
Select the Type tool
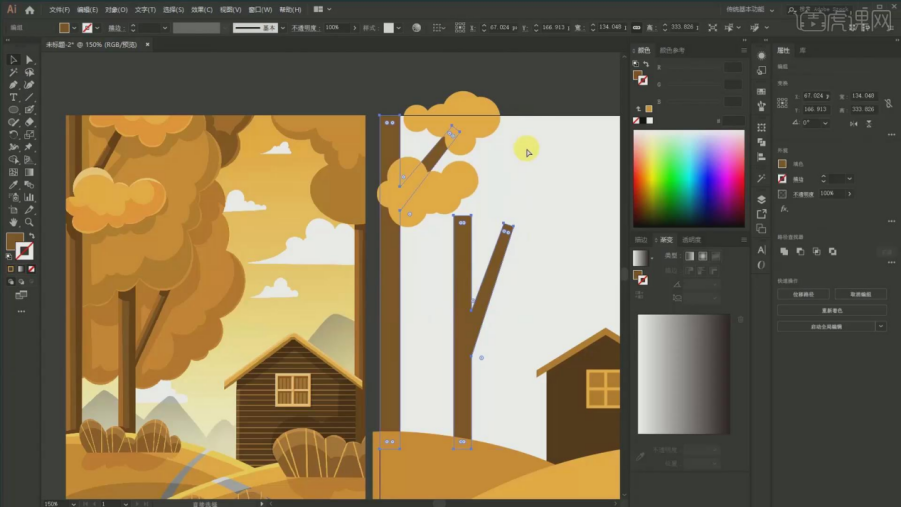(x=13, y=97)
